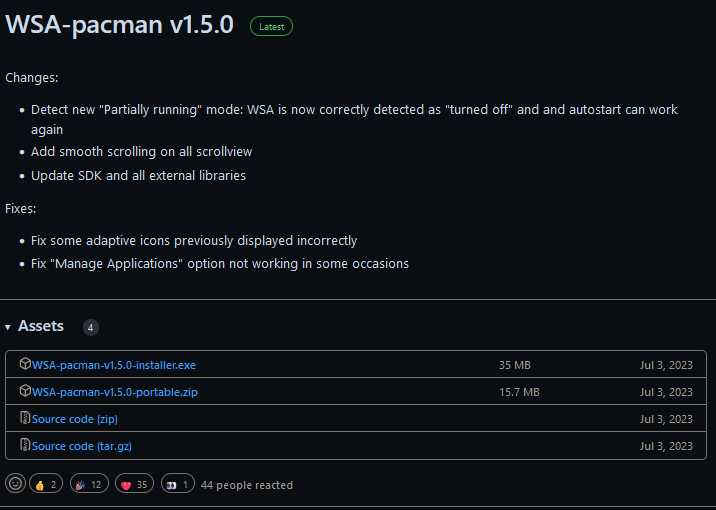Click the Jul 3, 2023 date for installer.exe

click(666, 365)
